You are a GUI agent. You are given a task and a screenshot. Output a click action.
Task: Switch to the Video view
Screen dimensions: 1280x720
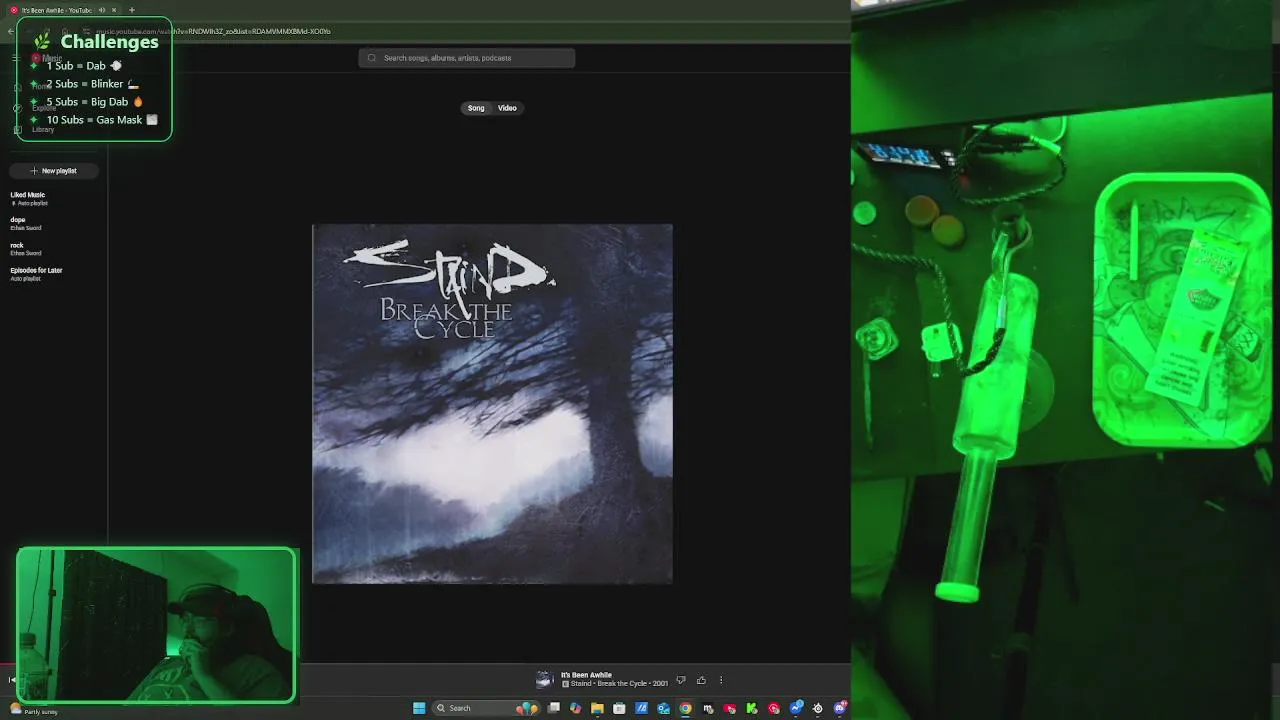[x=507, y=108]
